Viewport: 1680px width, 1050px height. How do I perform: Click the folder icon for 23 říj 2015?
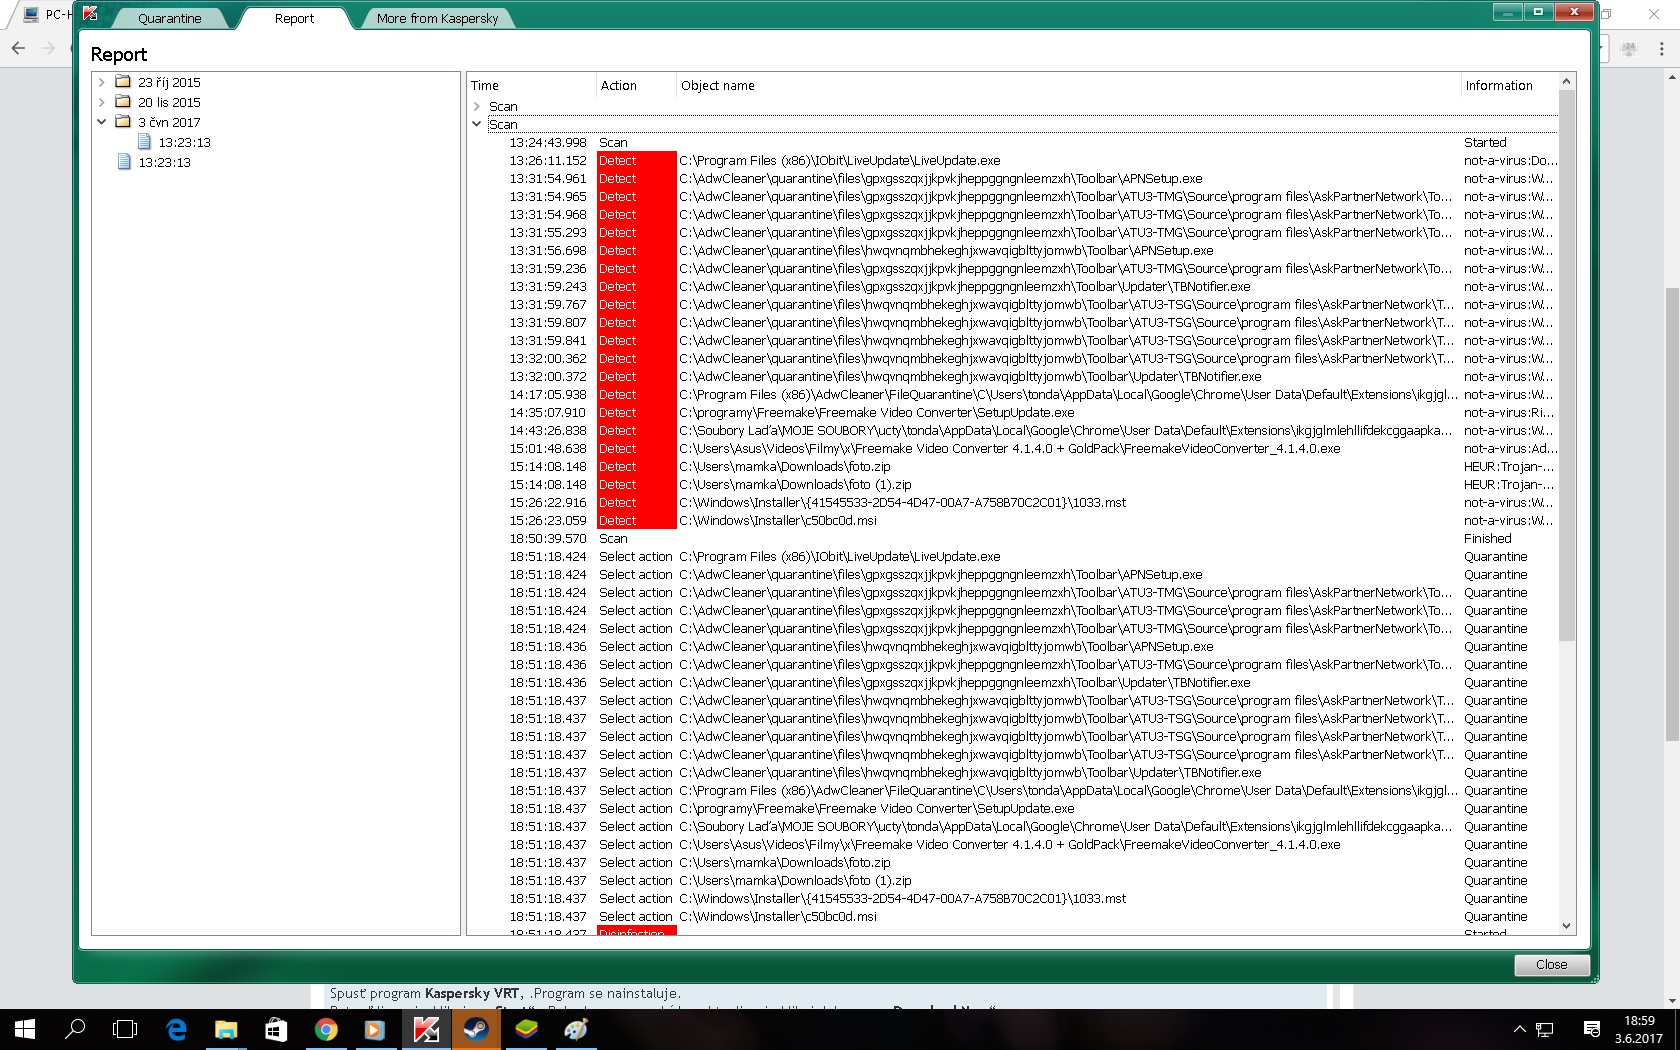point(123,82)
